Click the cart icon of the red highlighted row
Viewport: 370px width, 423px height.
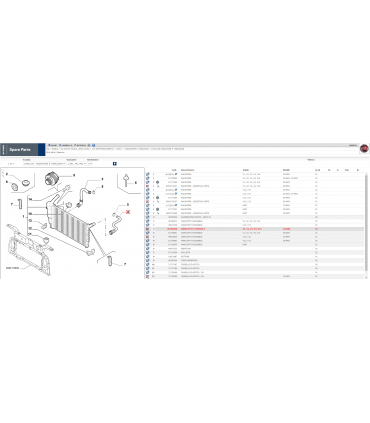pos(148,229)
